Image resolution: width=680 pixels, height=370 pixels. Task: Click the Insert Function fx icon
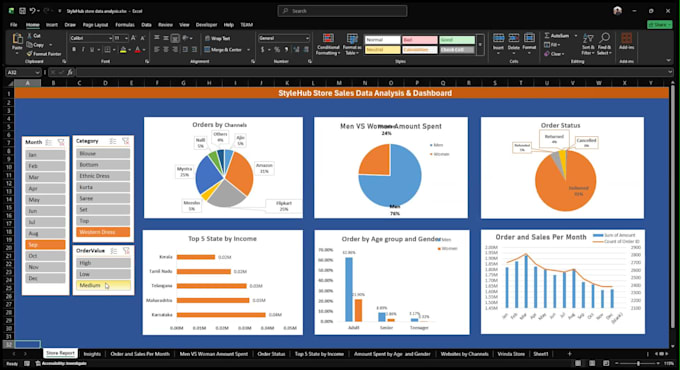[70, 72]
